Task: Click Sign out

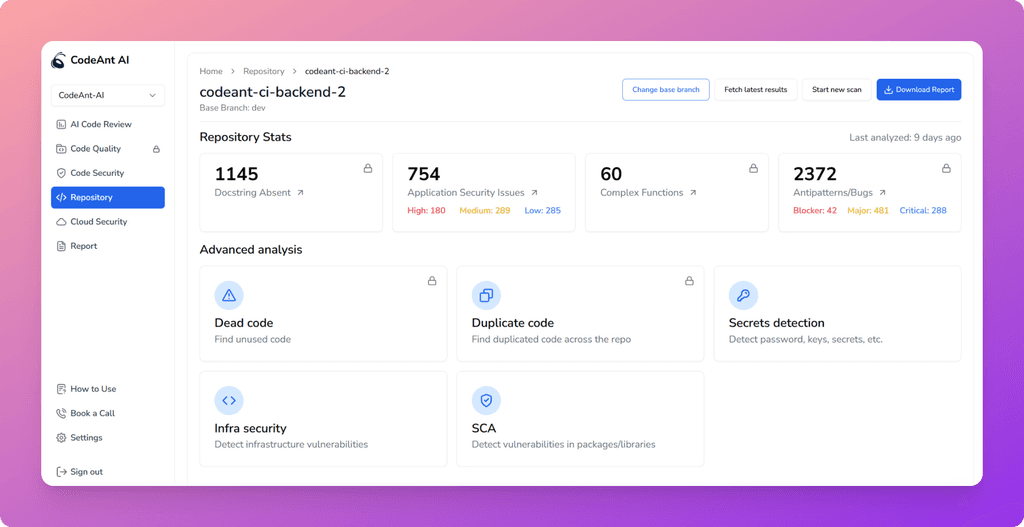Action: (108, 471)
